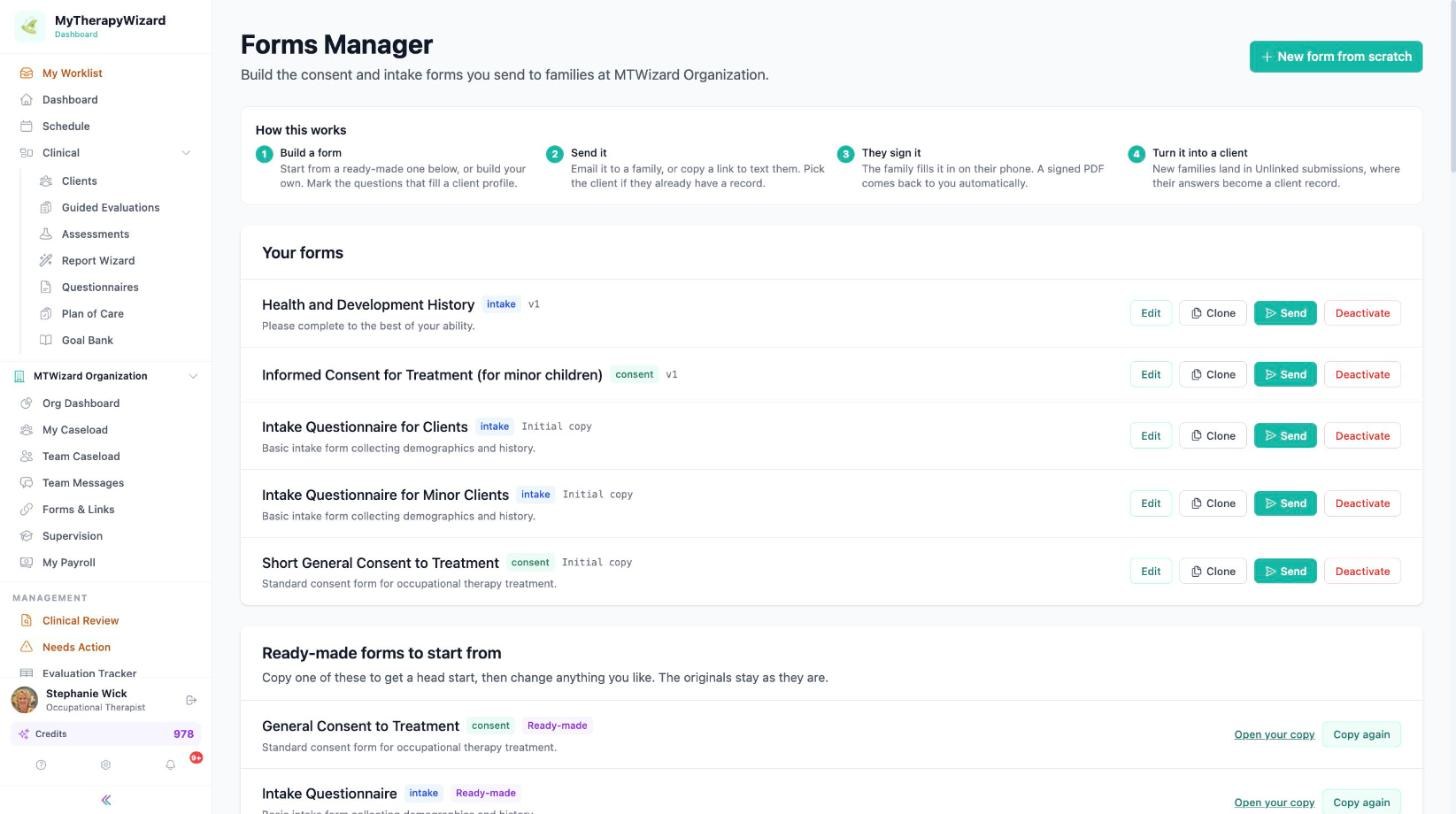Open settings gear icon in sidebar footer
1456x814 pixels.
[105, 765]
